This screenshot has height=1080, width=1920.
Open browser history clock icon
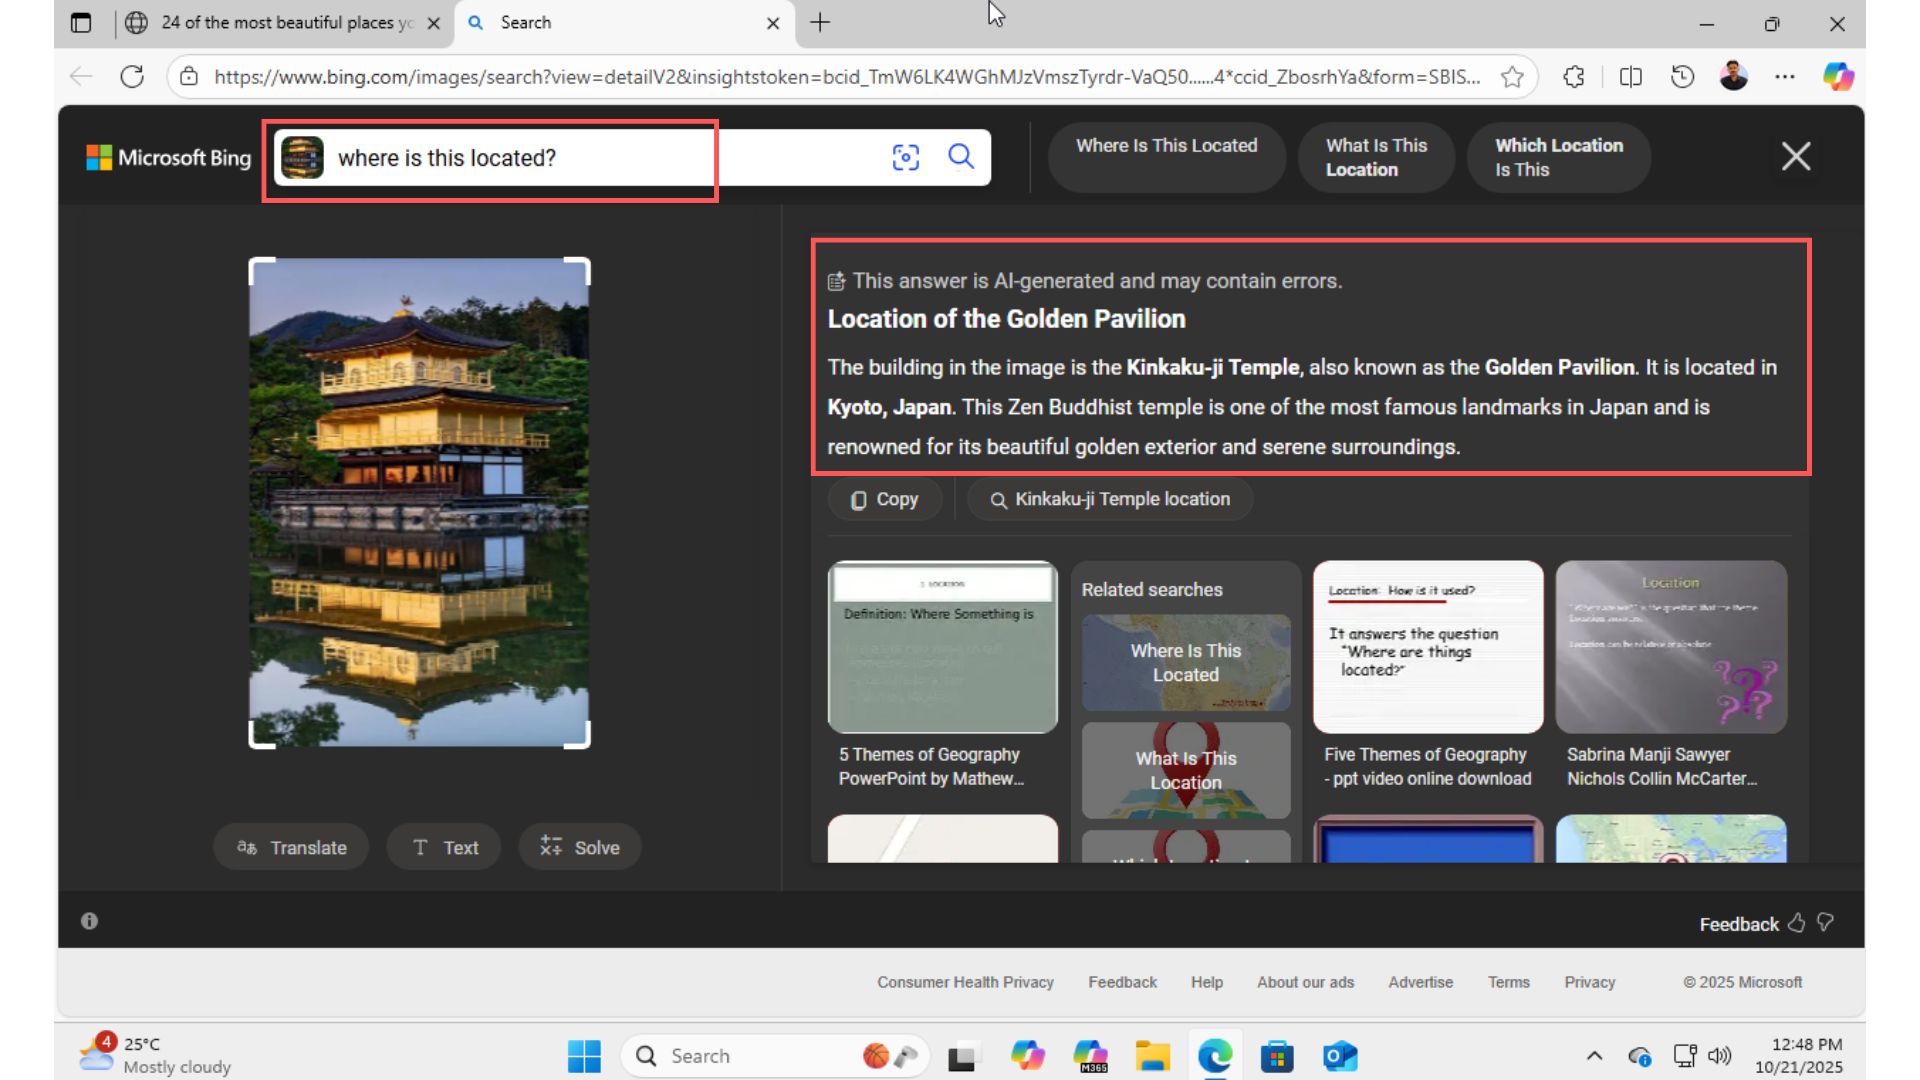coord(1682,77)
